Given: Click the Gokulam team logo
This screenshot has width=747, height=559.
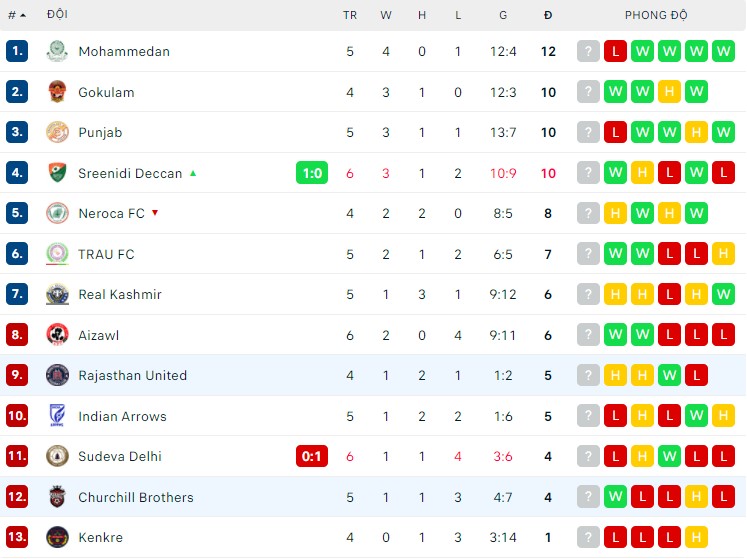Looking at the screenshot, I should point(57,92).
